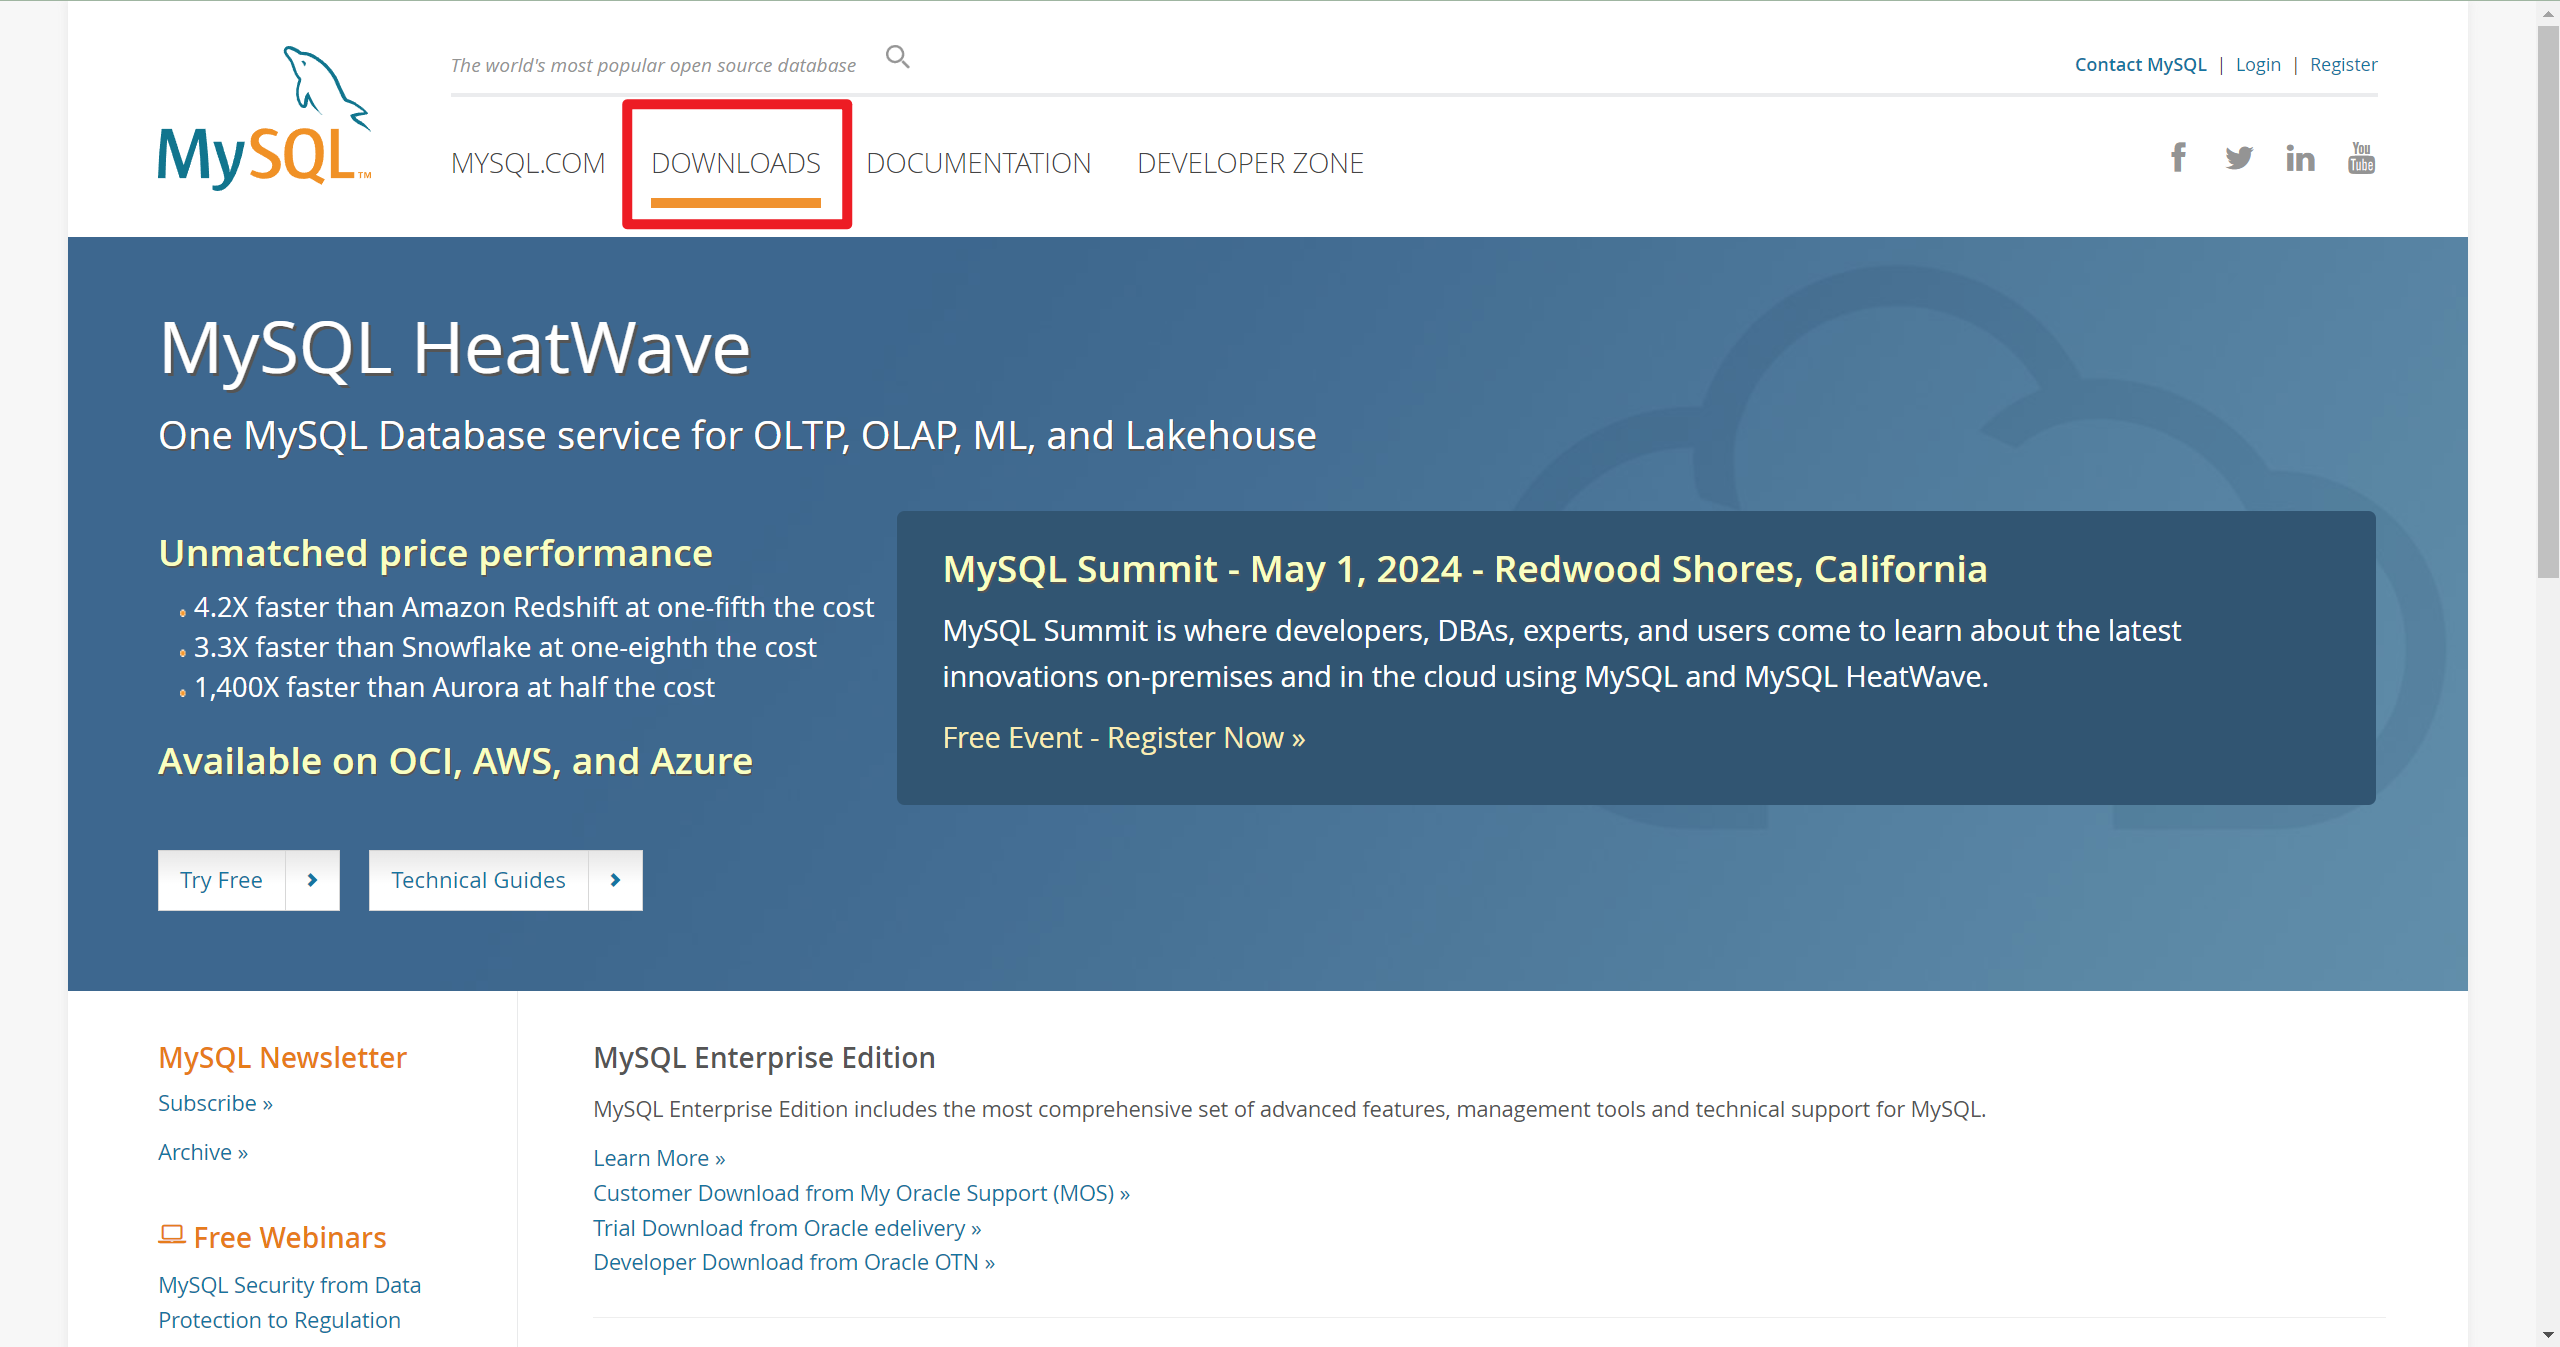Screen dimensions: 2560x1347
Task: Open MySQL Twitter bird icon
Action: pyautogui.click(x=2238, y=158)
